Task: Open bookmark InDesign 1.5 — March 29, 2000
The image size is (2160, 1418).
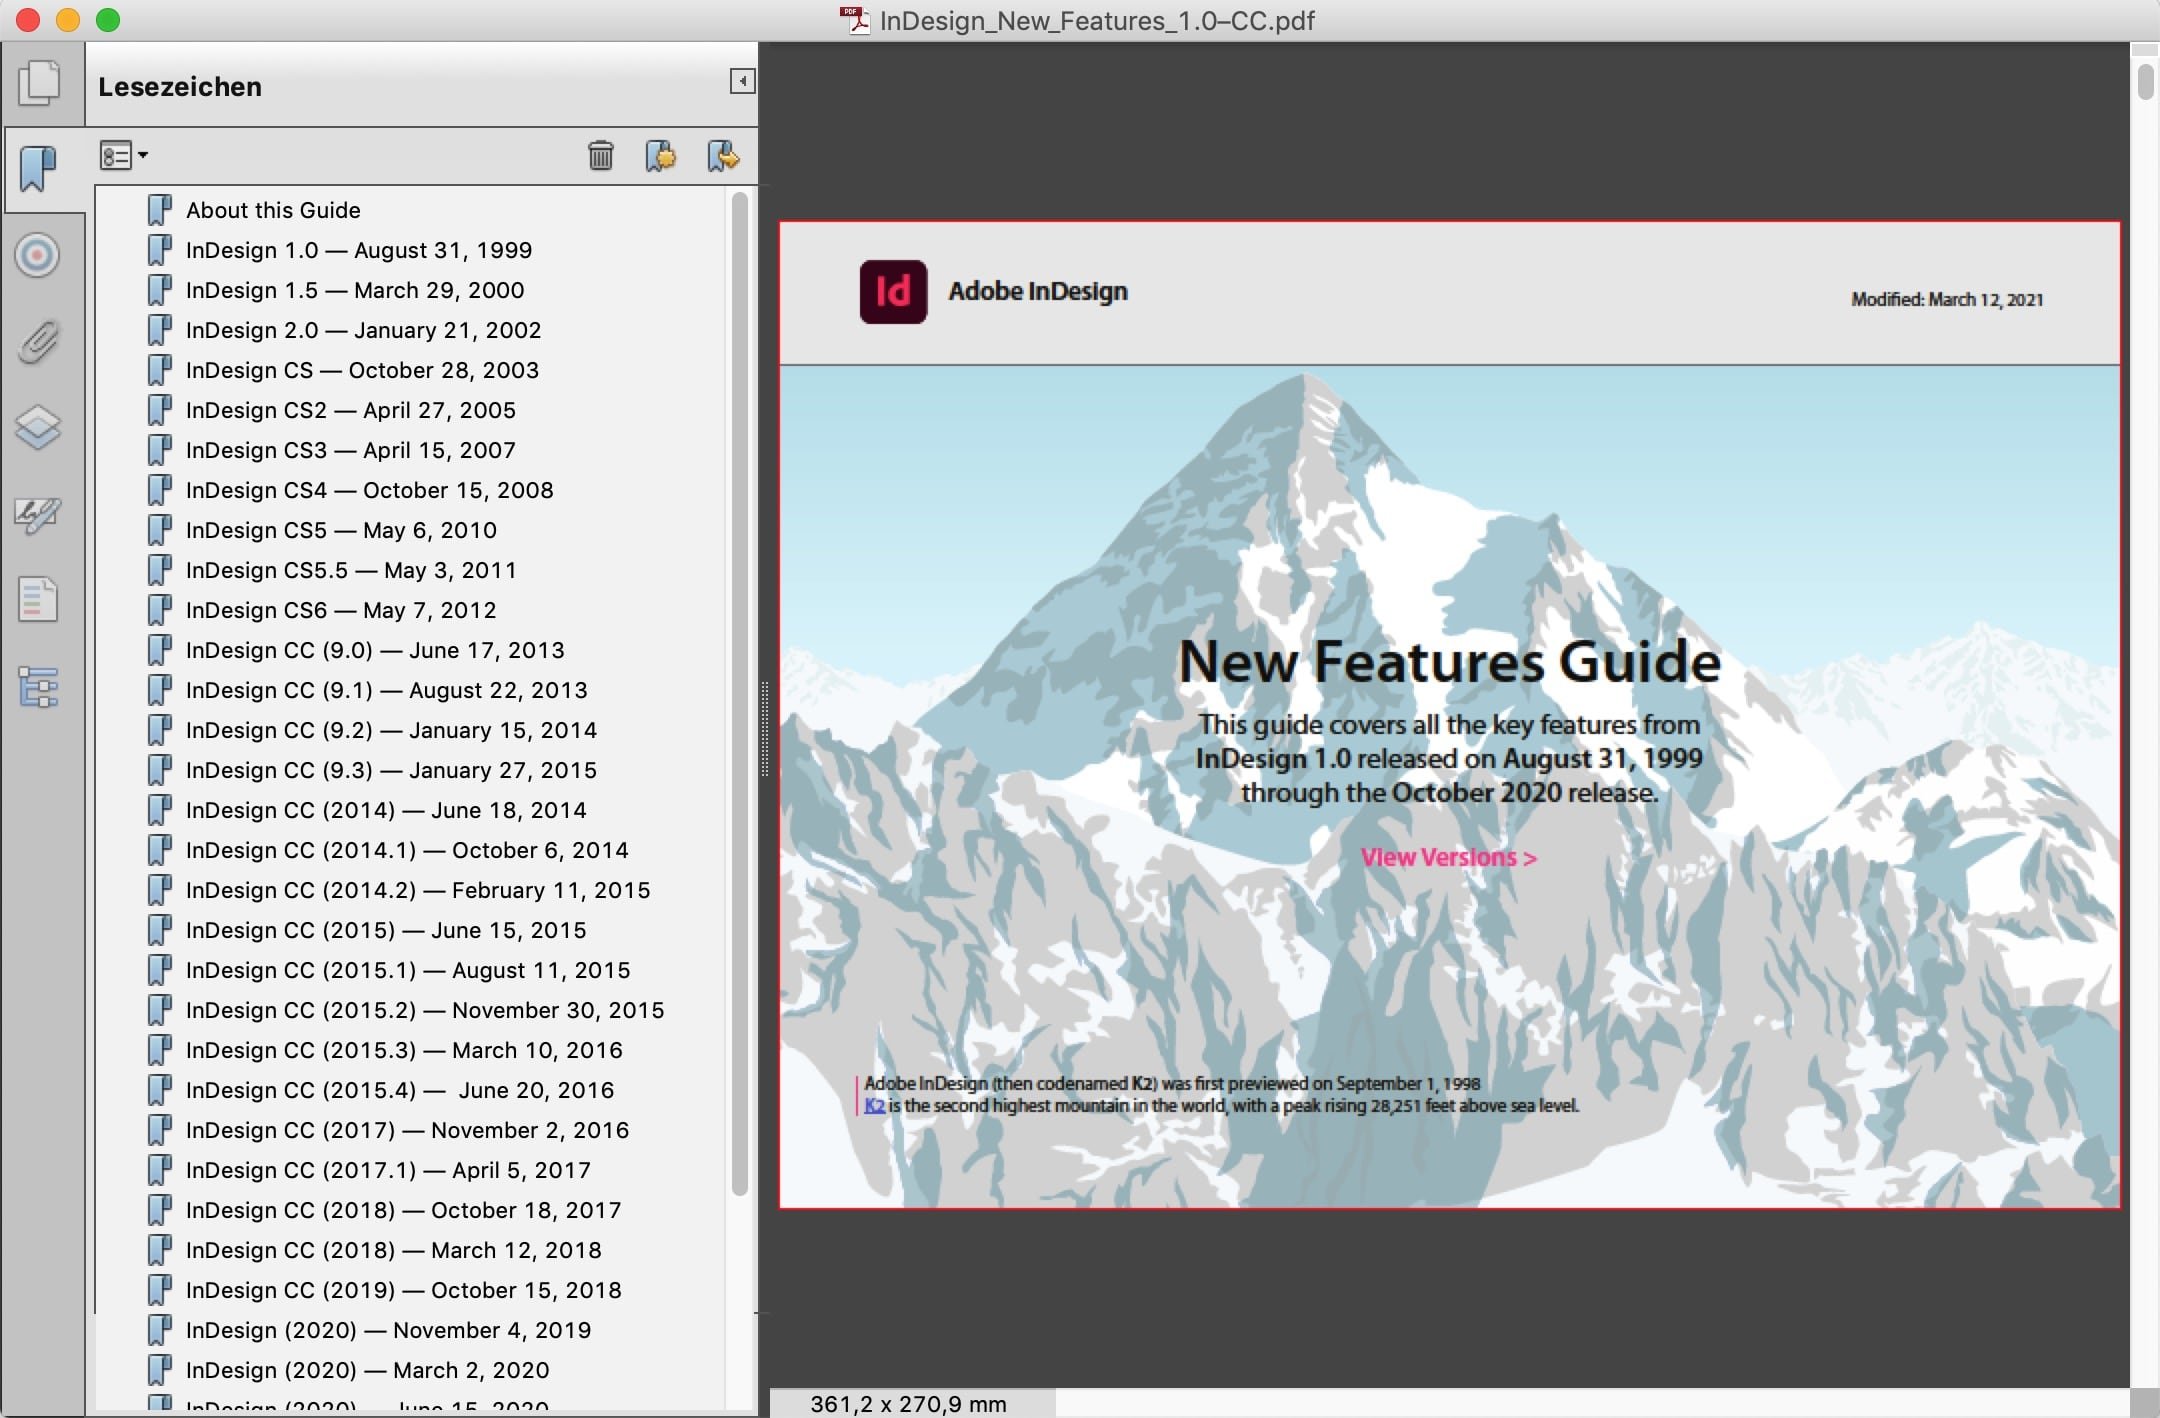Action: (x=355, y=290)
